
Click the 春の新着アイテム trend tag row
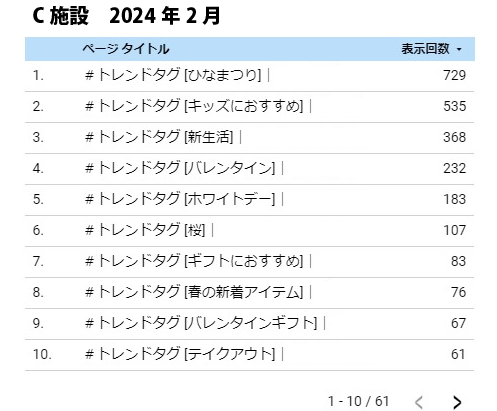pyautogui.click(x=249, y=293)
